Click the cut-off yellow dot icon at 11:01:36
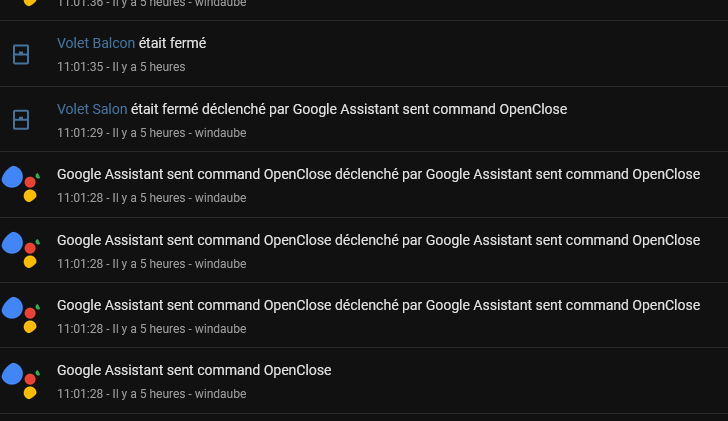 pyautogui.click(x=30, y=3)
